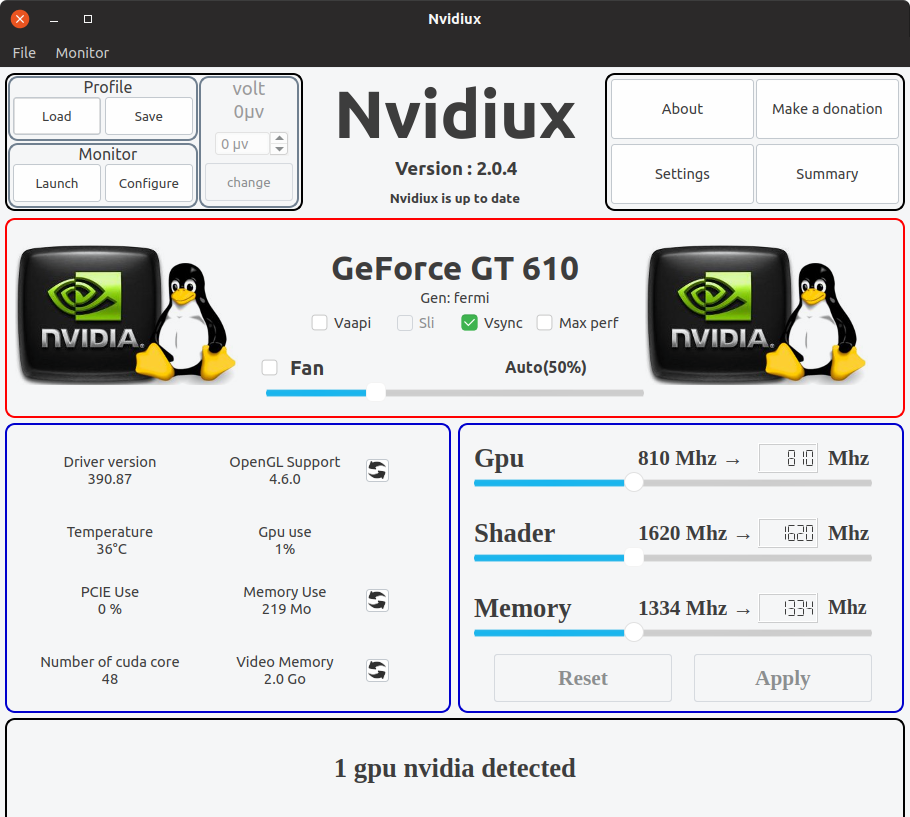
Task: Click the Memory frequency slider handle
Action: pyautogui.click(x=634, y=632)
